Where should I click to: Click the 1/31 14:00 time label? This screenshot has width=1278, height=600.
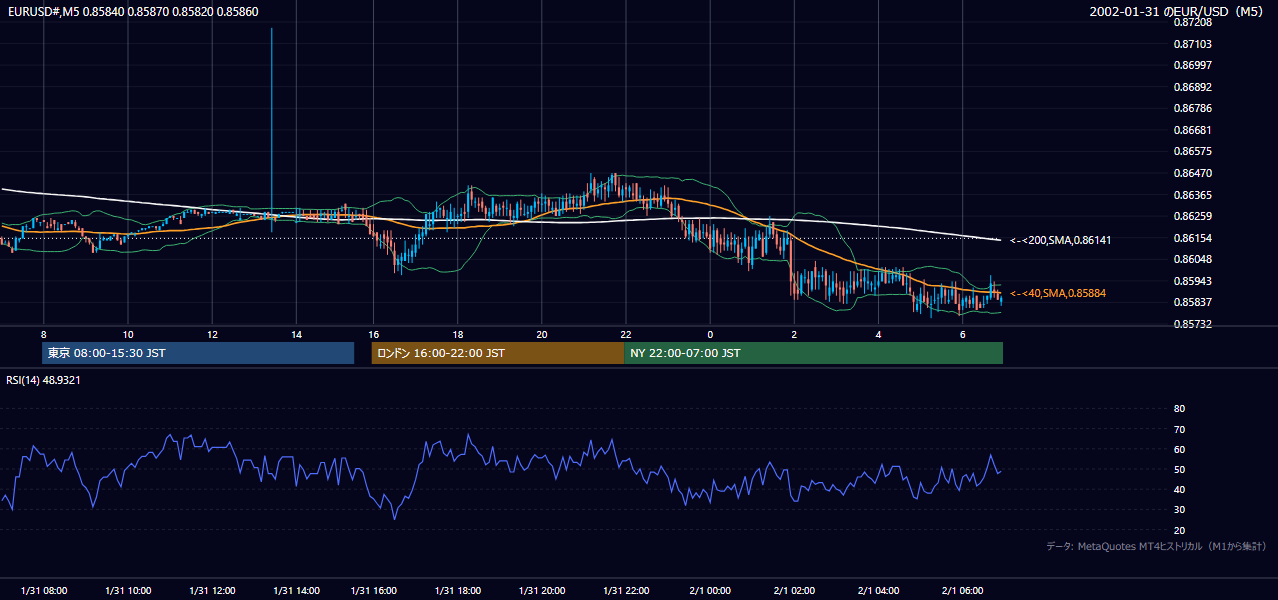pyautogui.click(x=296, y=591)
